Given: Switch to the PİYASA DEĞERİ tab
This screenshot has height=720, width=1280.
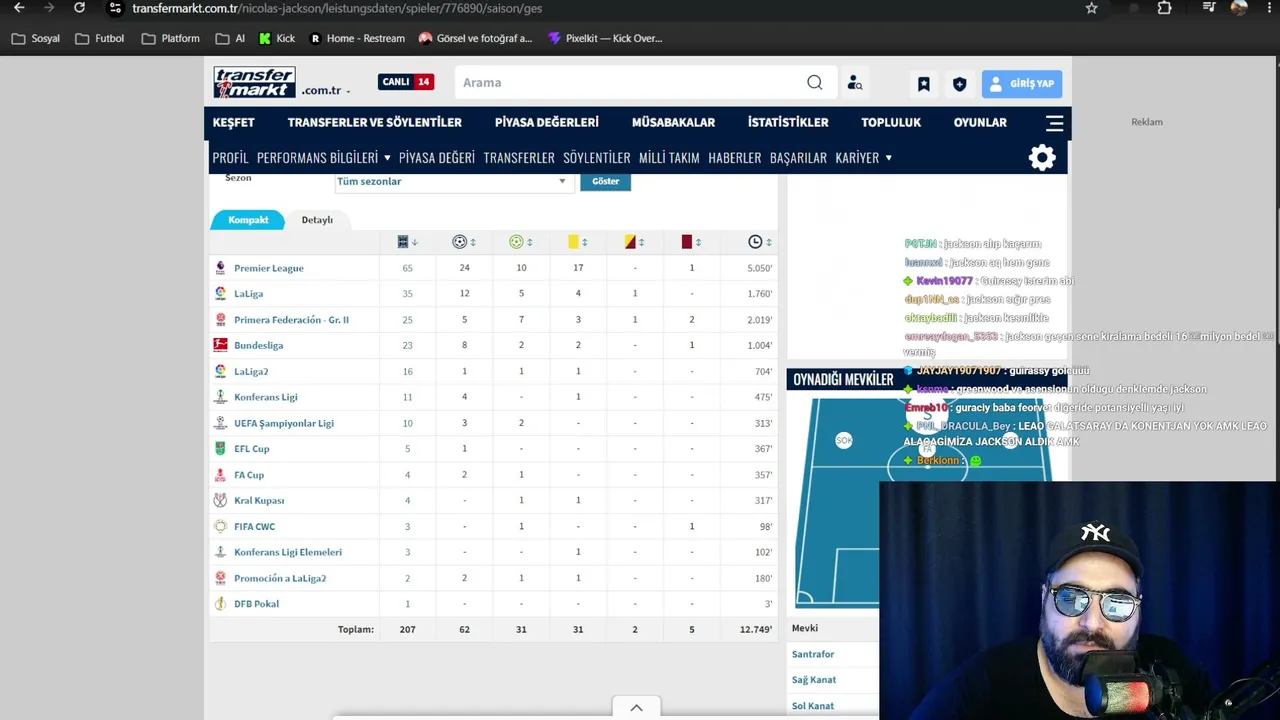Looking at the screenshot, I should pyautogui.click(x=437, y=158).
